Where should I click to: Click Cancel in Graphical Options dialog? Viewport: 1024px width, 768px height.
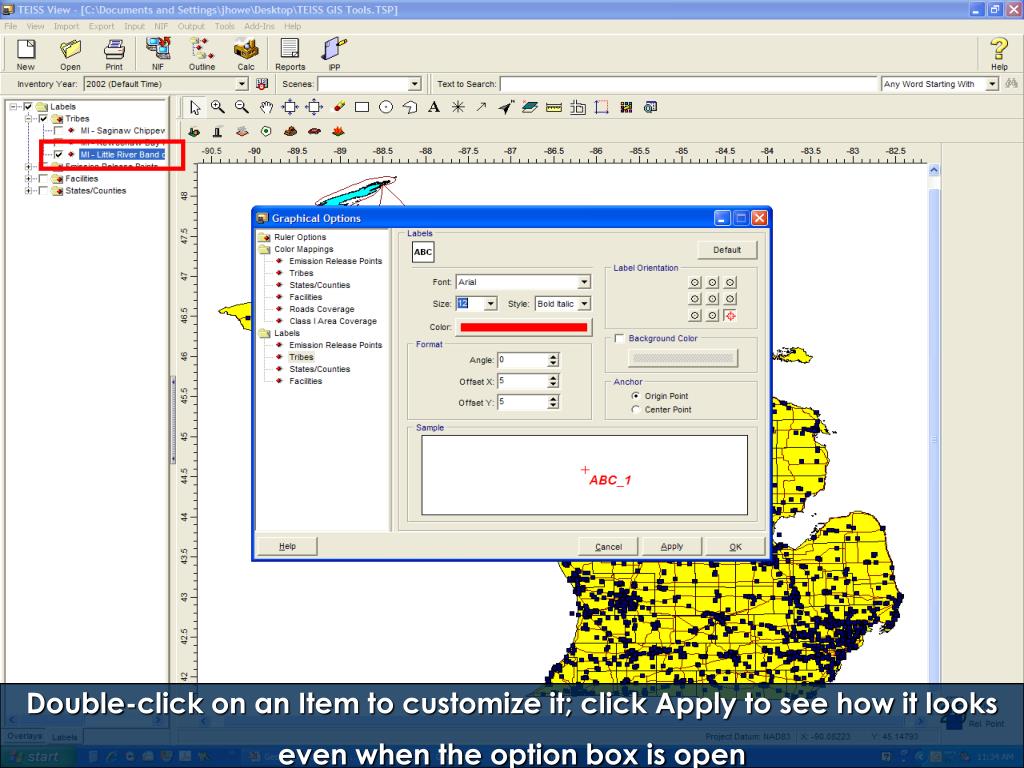tap(608, 547)
